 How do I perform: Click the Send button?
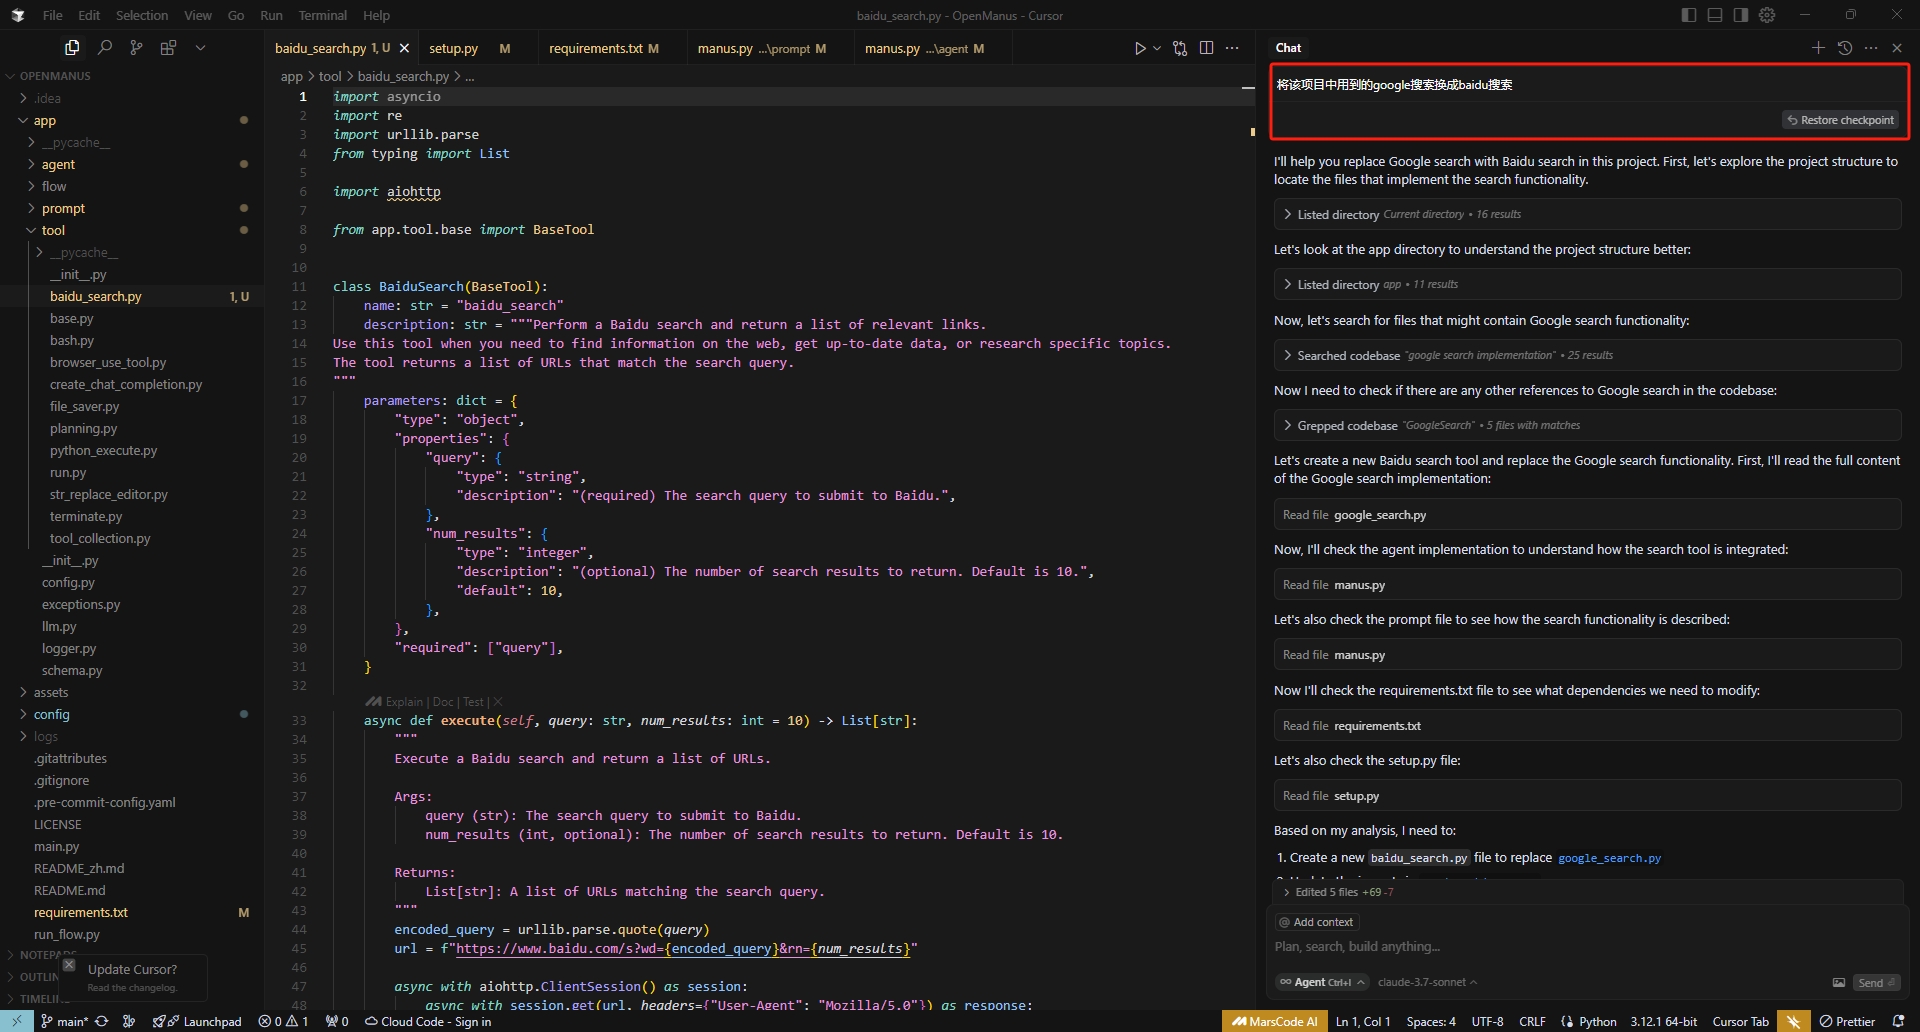pyautogui.click(x=1876, y=983)
